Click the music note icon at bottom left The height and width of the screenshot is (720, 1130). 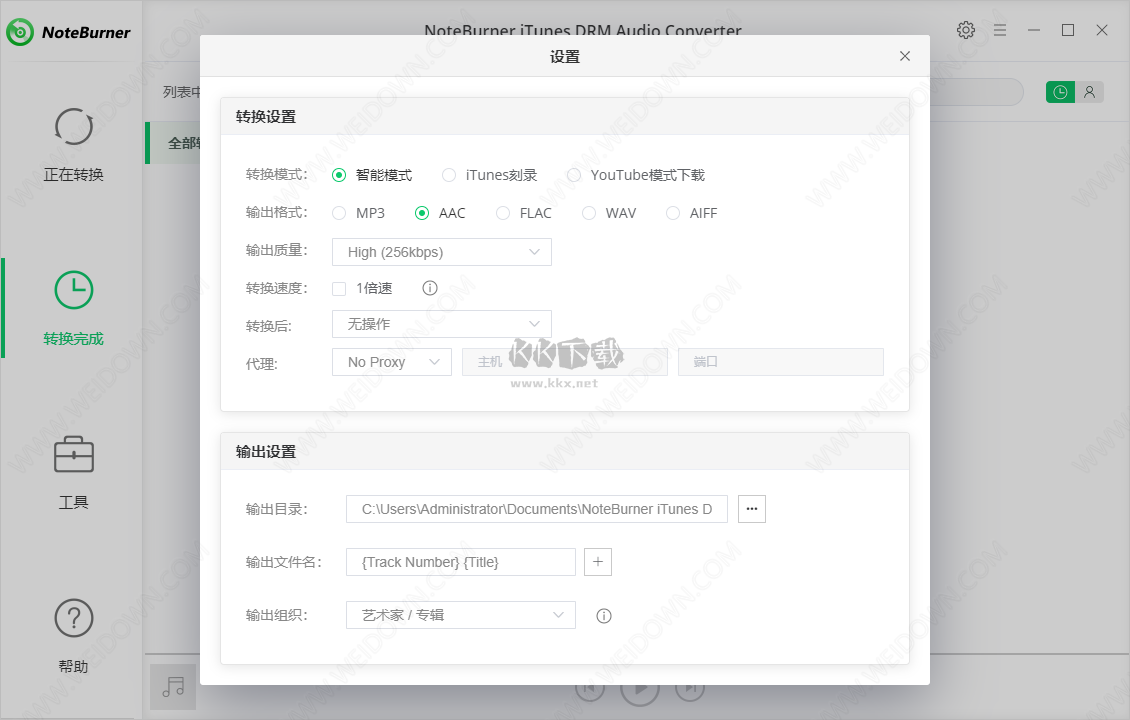point(172,687)
